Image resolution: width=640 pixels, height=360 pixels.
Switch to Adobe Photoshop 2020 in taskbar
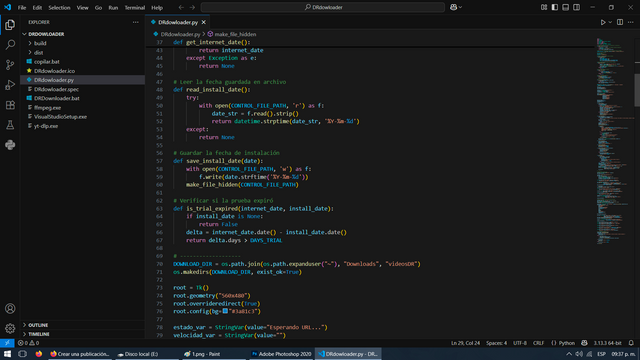281,354
